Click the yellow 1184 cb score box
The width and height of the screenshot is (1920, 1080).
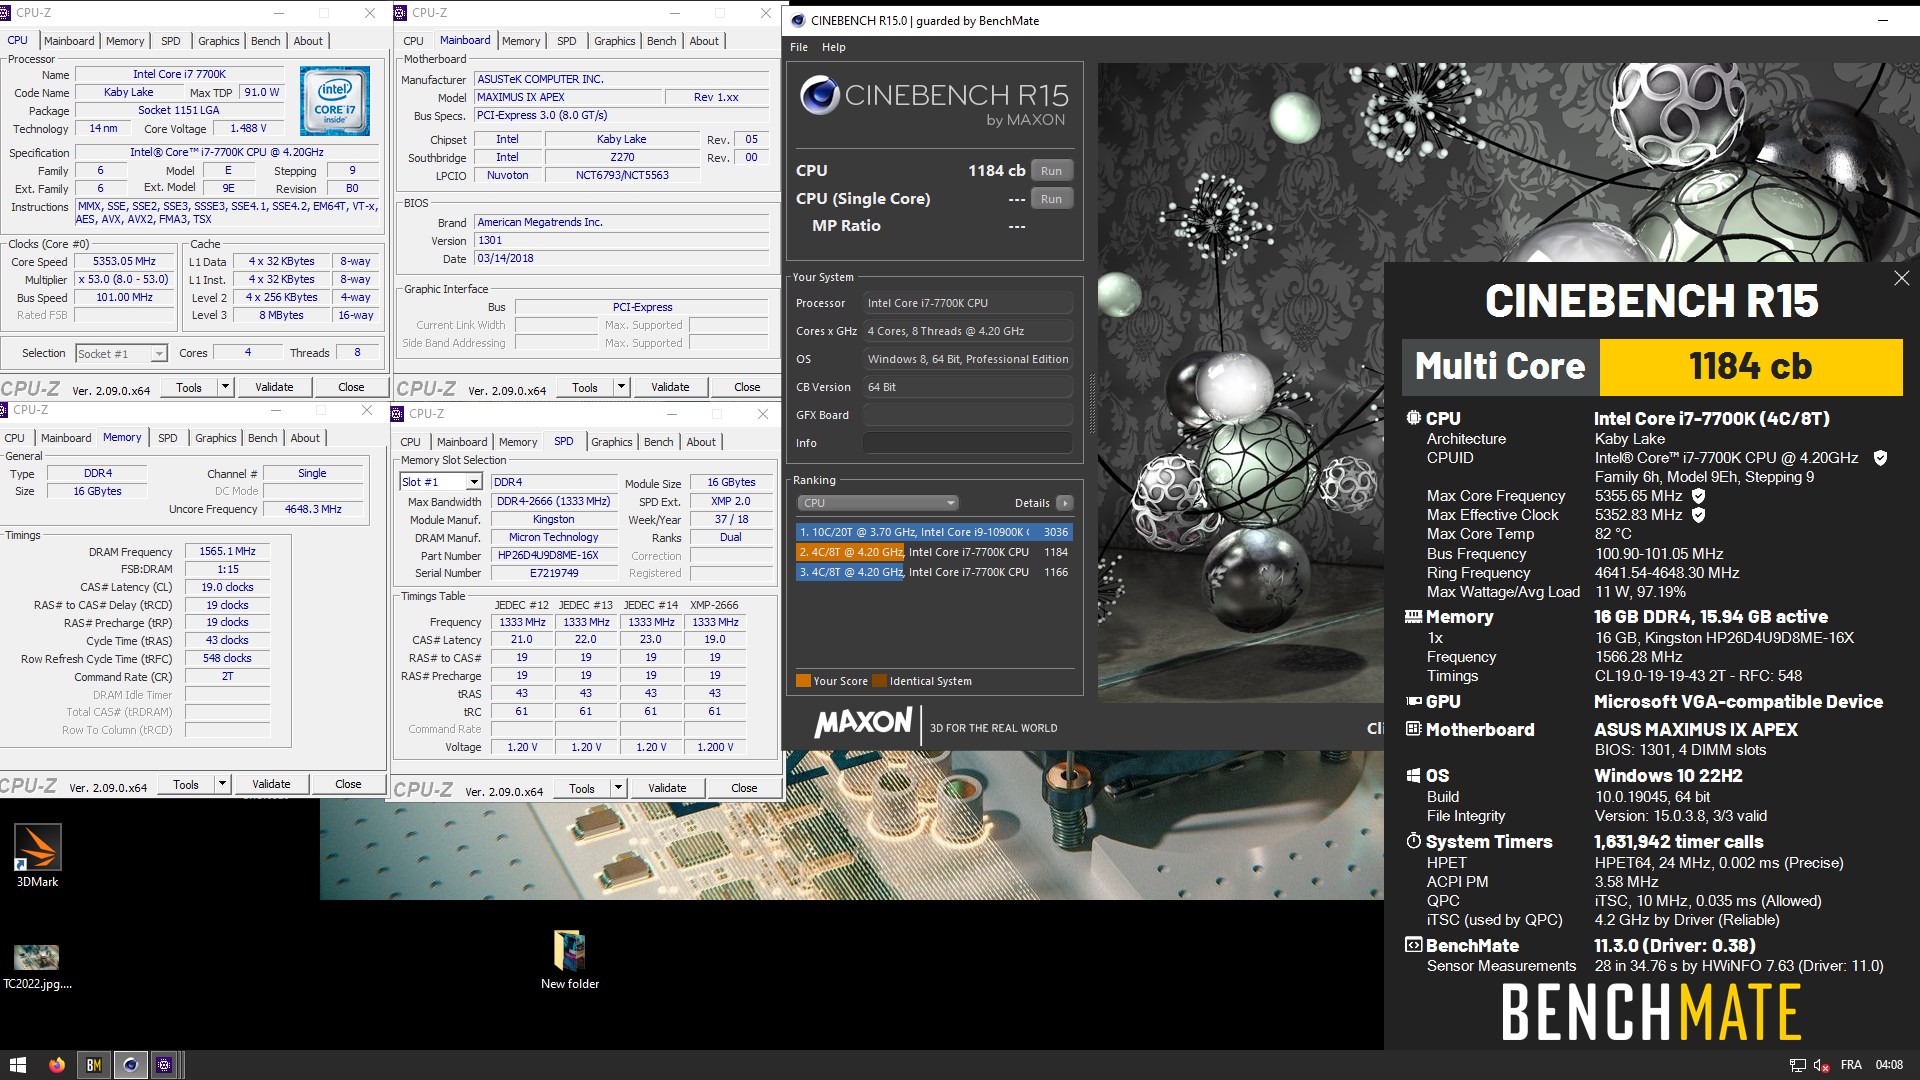1751,367
